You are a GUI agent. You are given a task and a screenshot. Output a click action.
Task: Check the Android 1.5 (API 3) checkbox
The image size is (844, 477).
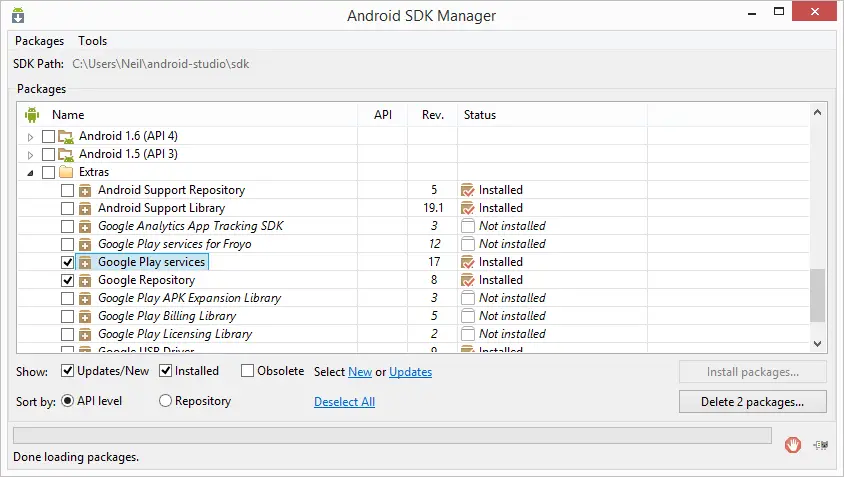click(x=48, y=155)
